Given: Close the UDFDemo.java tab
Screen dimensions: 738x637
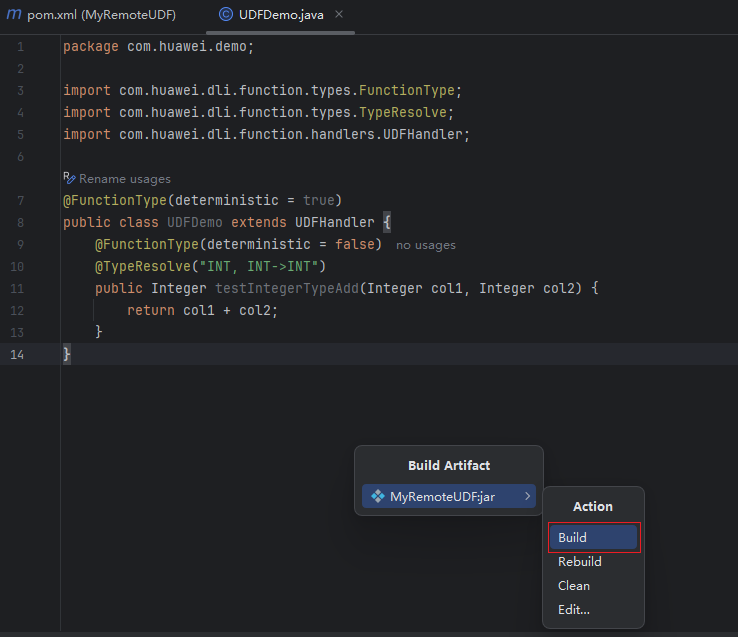Looking at the screenshot, I should (x=339, y=15).
